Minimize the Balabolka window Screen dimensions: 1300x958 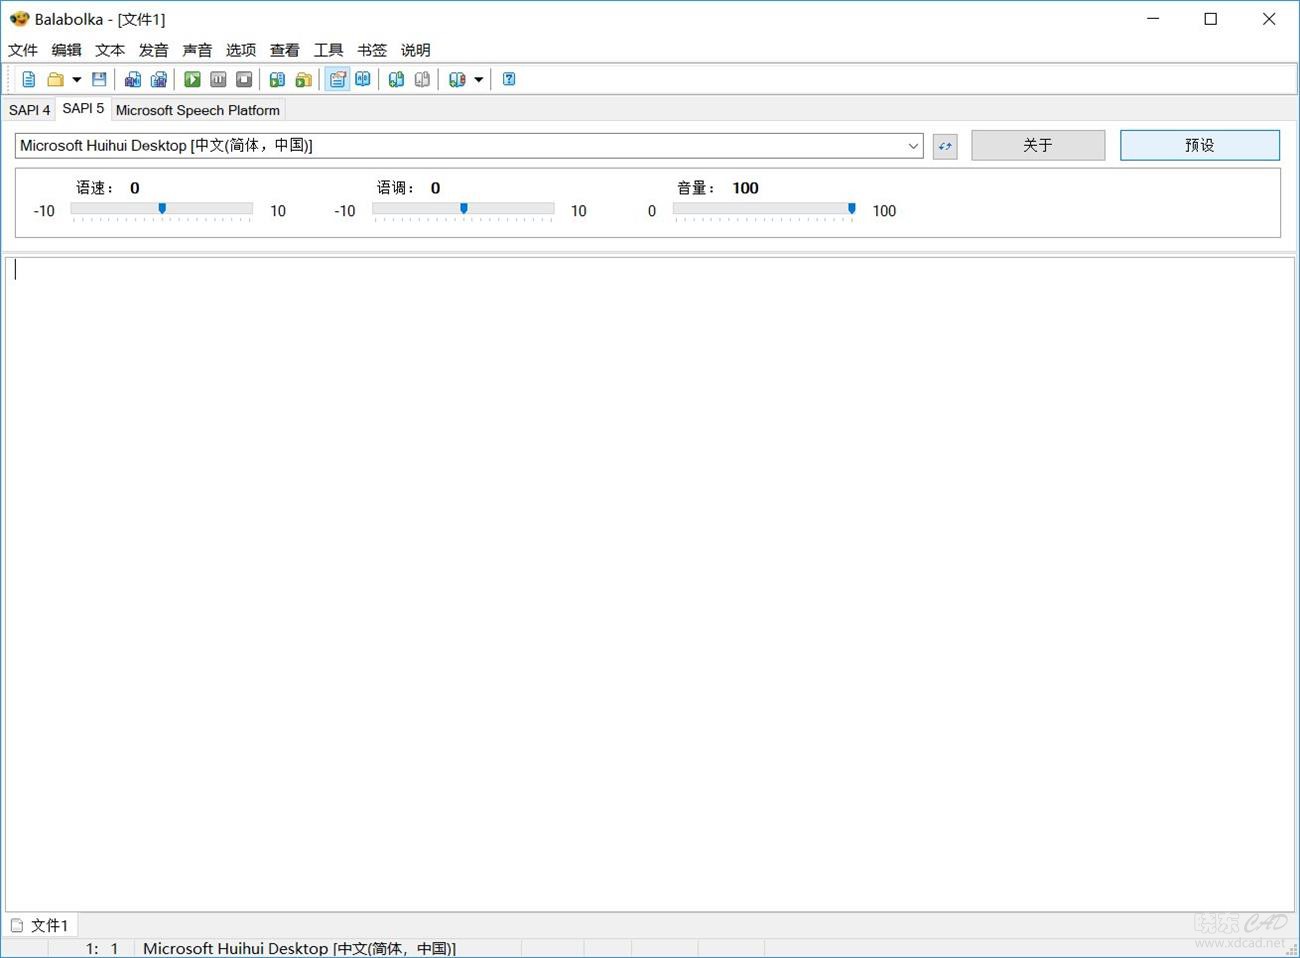(x=1153, y=19)
